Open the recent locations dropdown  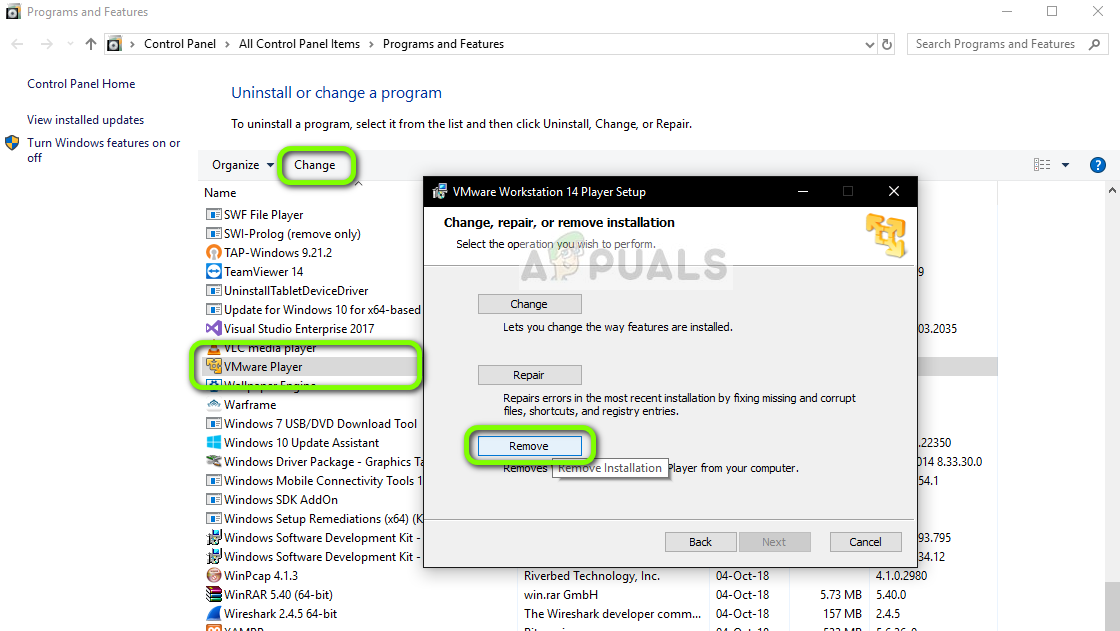(x=70, y=44)
